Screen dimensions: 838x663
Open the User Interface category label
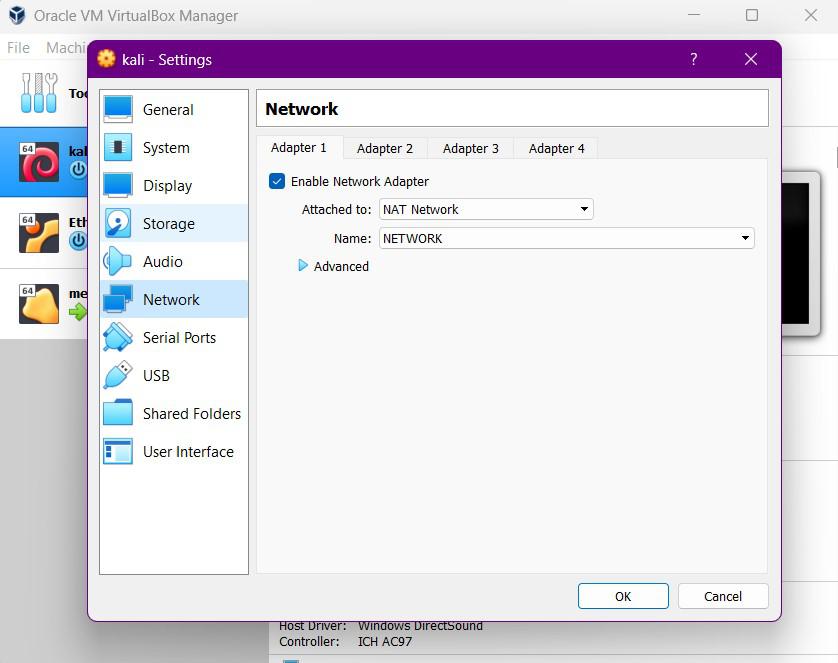point(188,451)
